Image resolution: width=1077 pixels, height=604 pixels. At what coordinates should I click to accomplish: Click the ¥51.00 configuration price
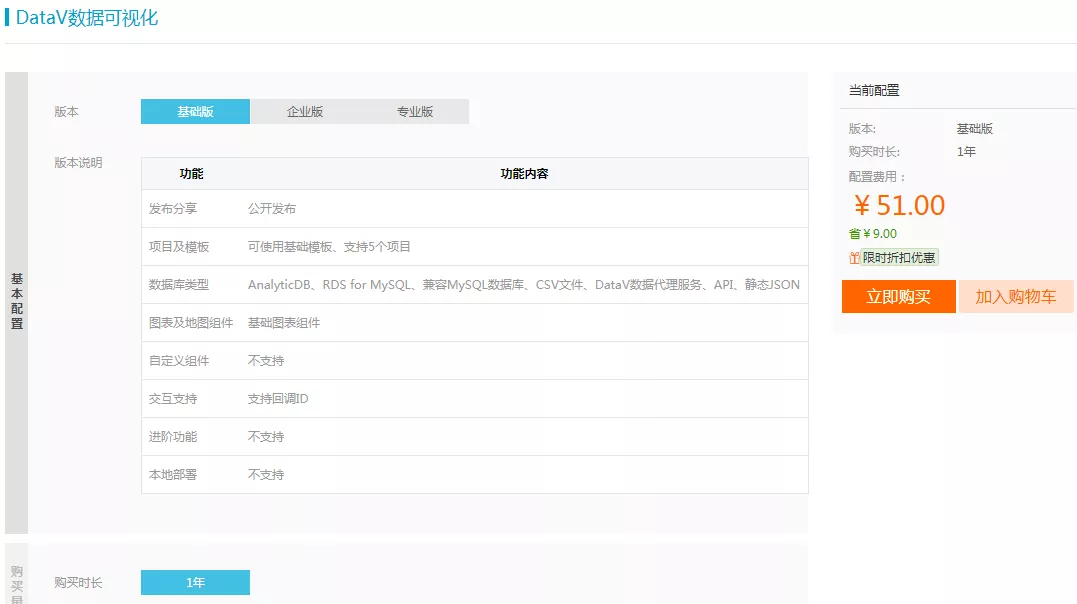899,205
